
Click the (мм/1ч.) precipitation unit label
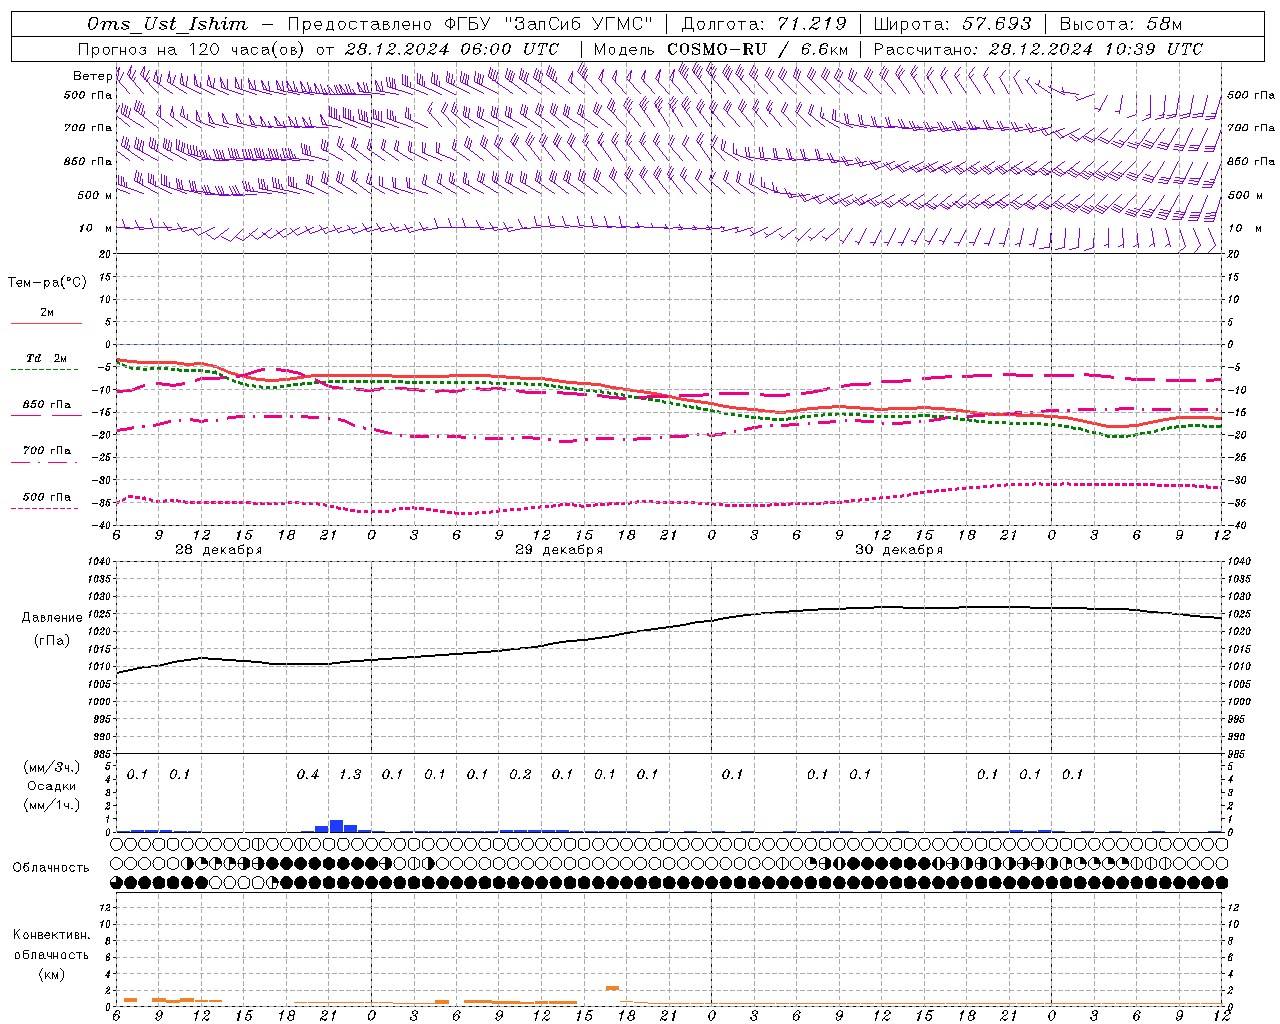[x=52, y=805]
